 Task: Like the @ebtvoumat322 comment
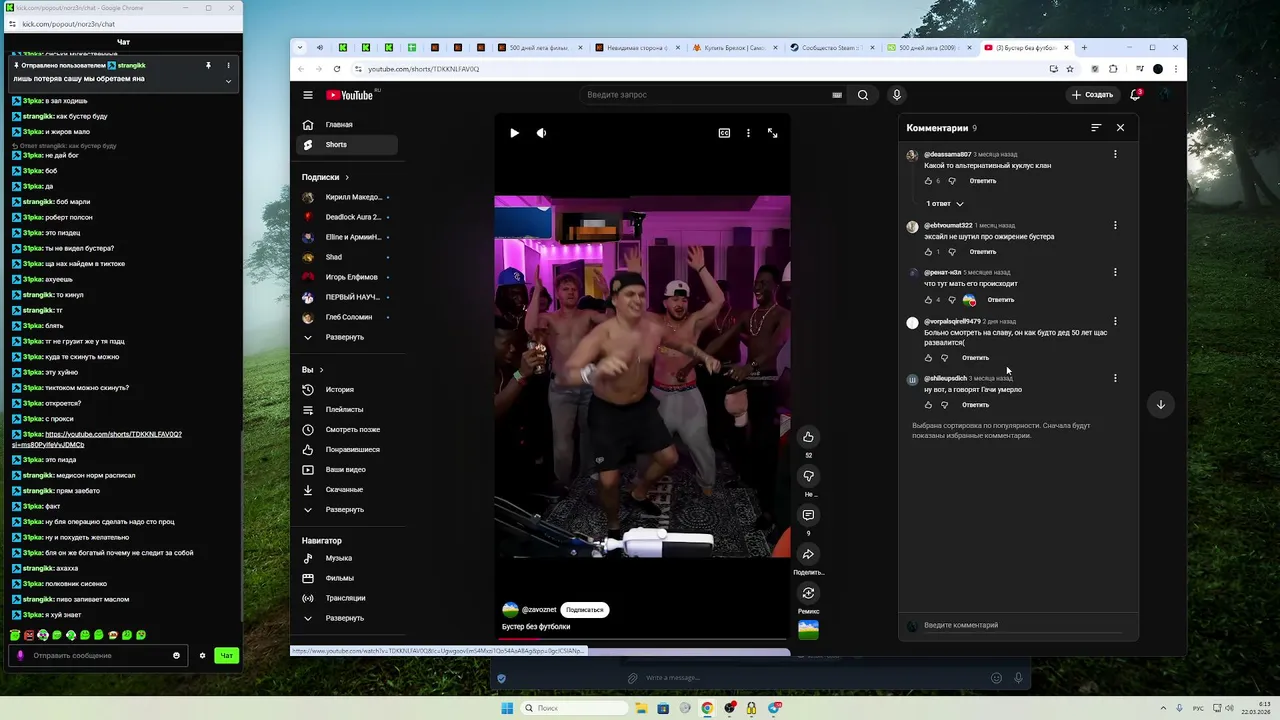pos(928,252)
